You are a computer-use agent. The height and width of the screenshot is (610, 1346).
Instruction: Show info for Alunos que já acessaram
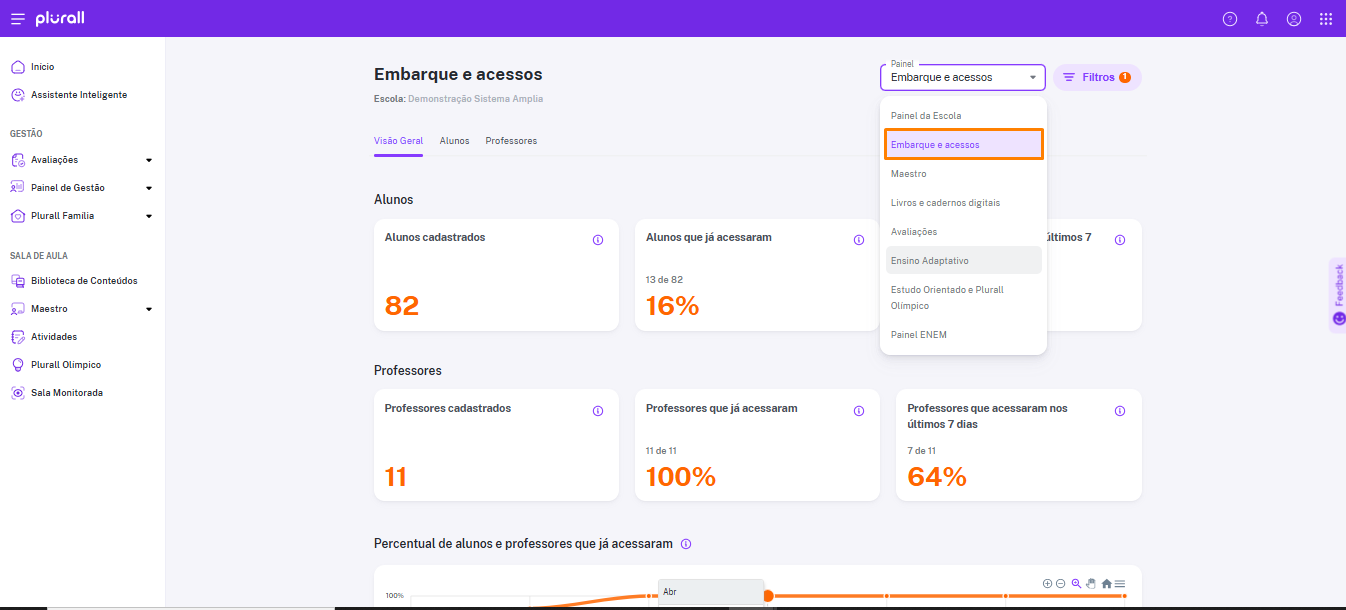(859, 240)
